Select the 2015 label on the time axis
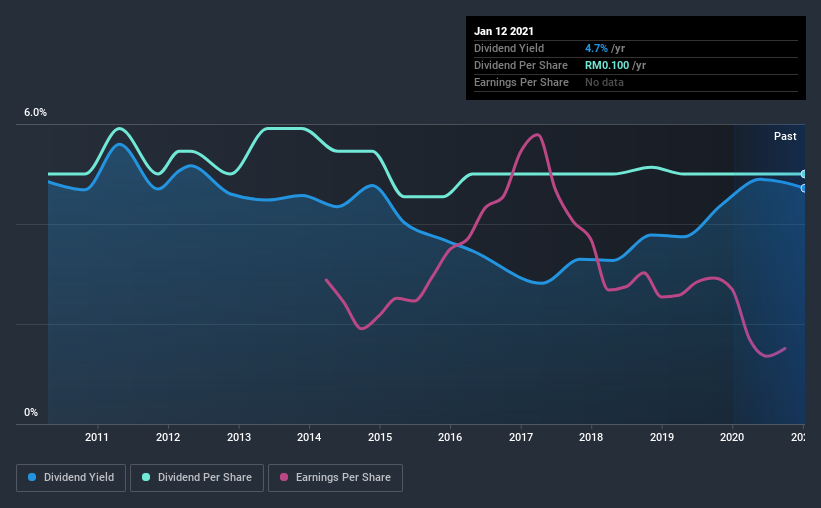This screenshot has height=508, width=821. [x=380, y=437]
